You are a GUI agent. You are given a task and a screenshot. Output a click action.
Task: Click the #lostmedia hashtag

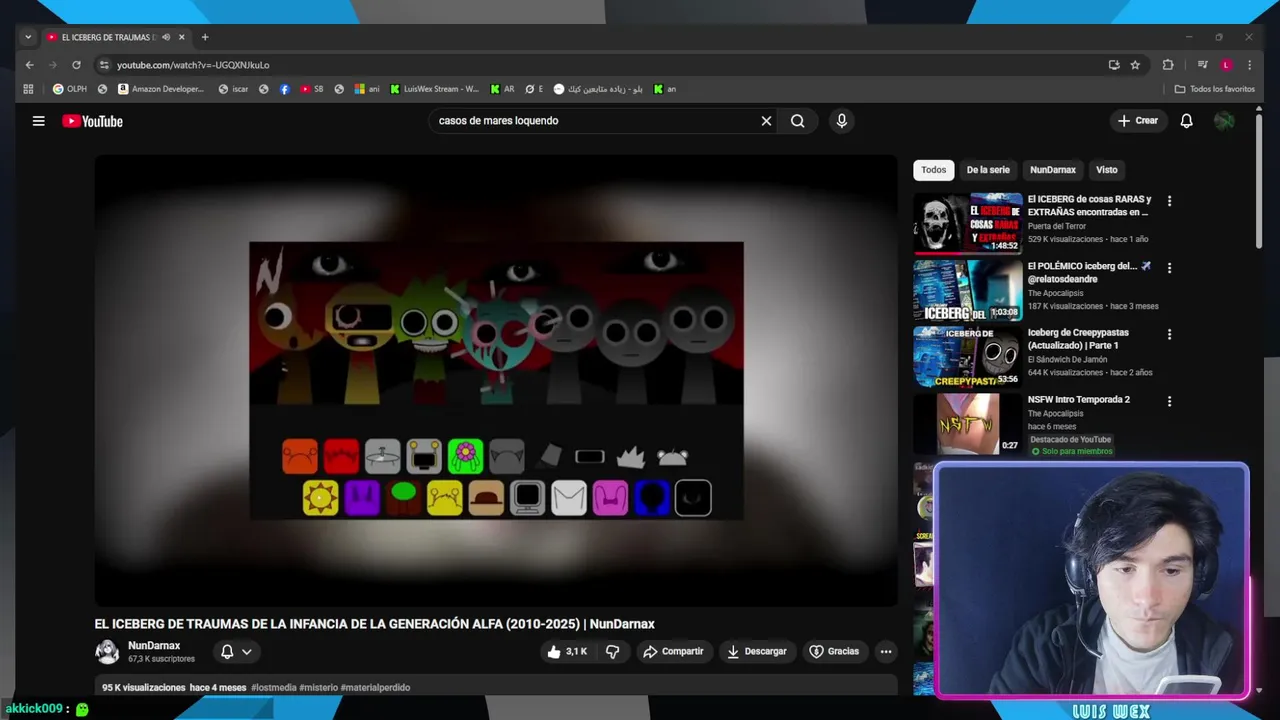click(x=273, y=688)
